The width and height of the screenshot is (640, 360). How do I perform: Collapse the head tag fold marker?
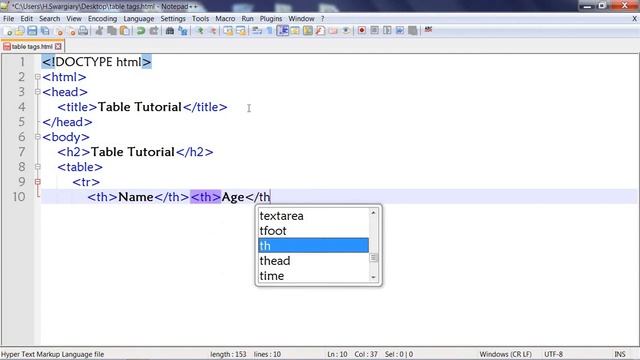38,92
